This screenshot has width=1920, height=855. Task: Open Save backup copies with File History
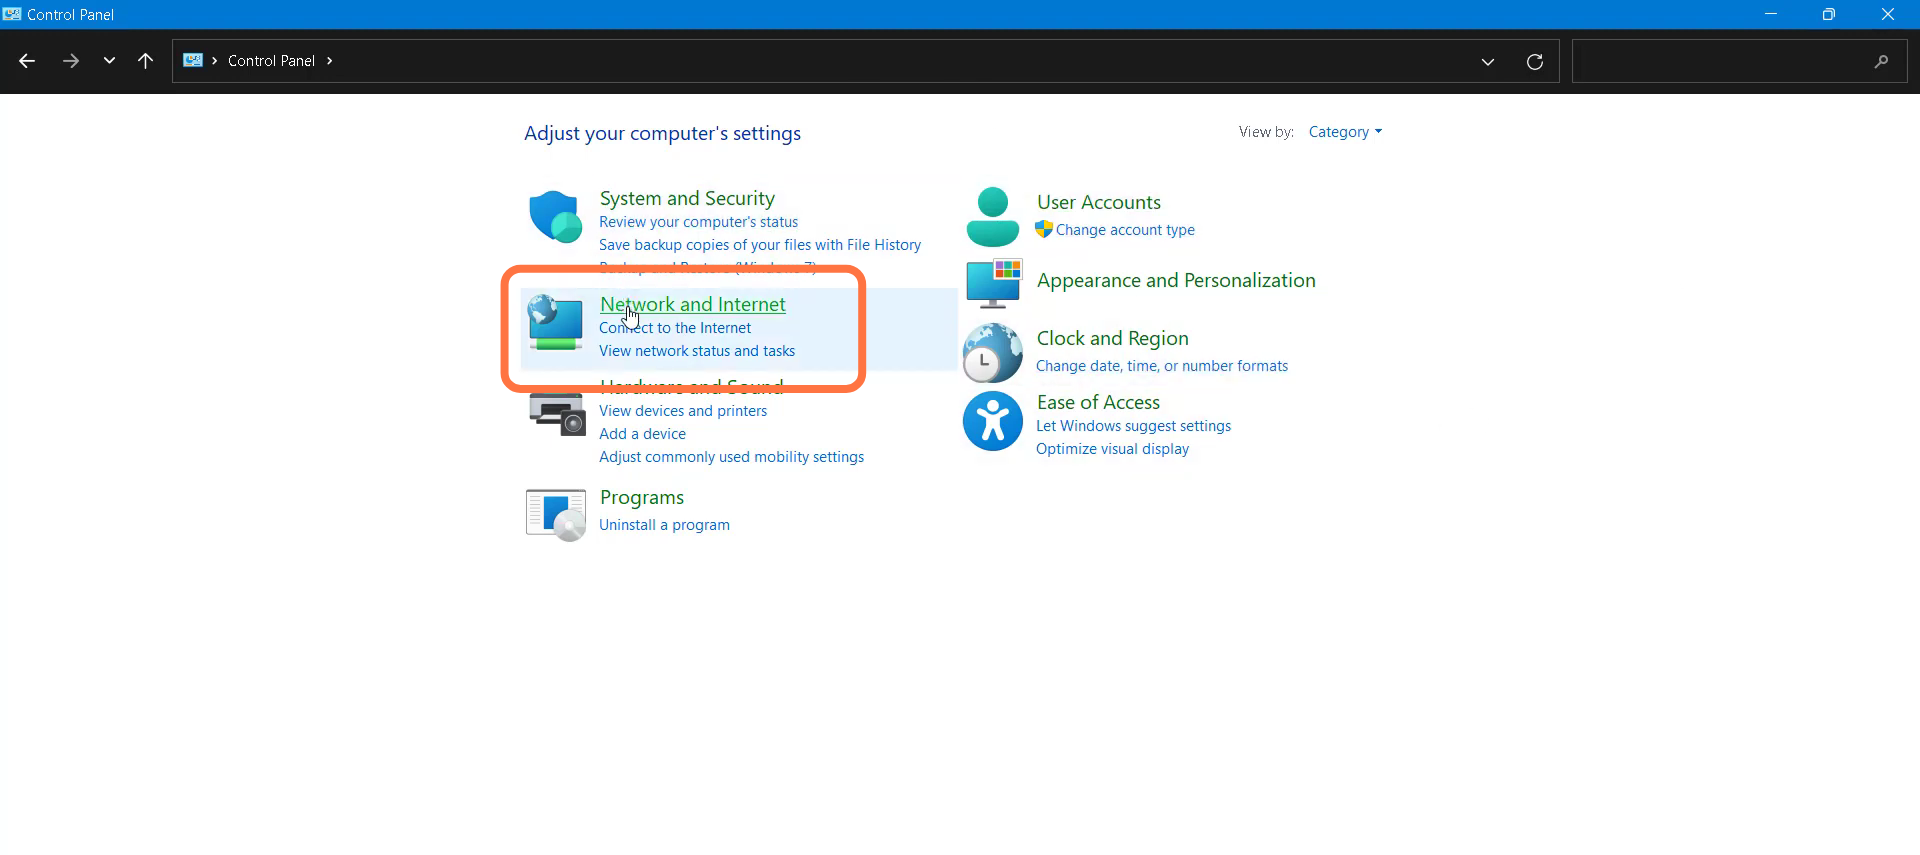point(760,245)
